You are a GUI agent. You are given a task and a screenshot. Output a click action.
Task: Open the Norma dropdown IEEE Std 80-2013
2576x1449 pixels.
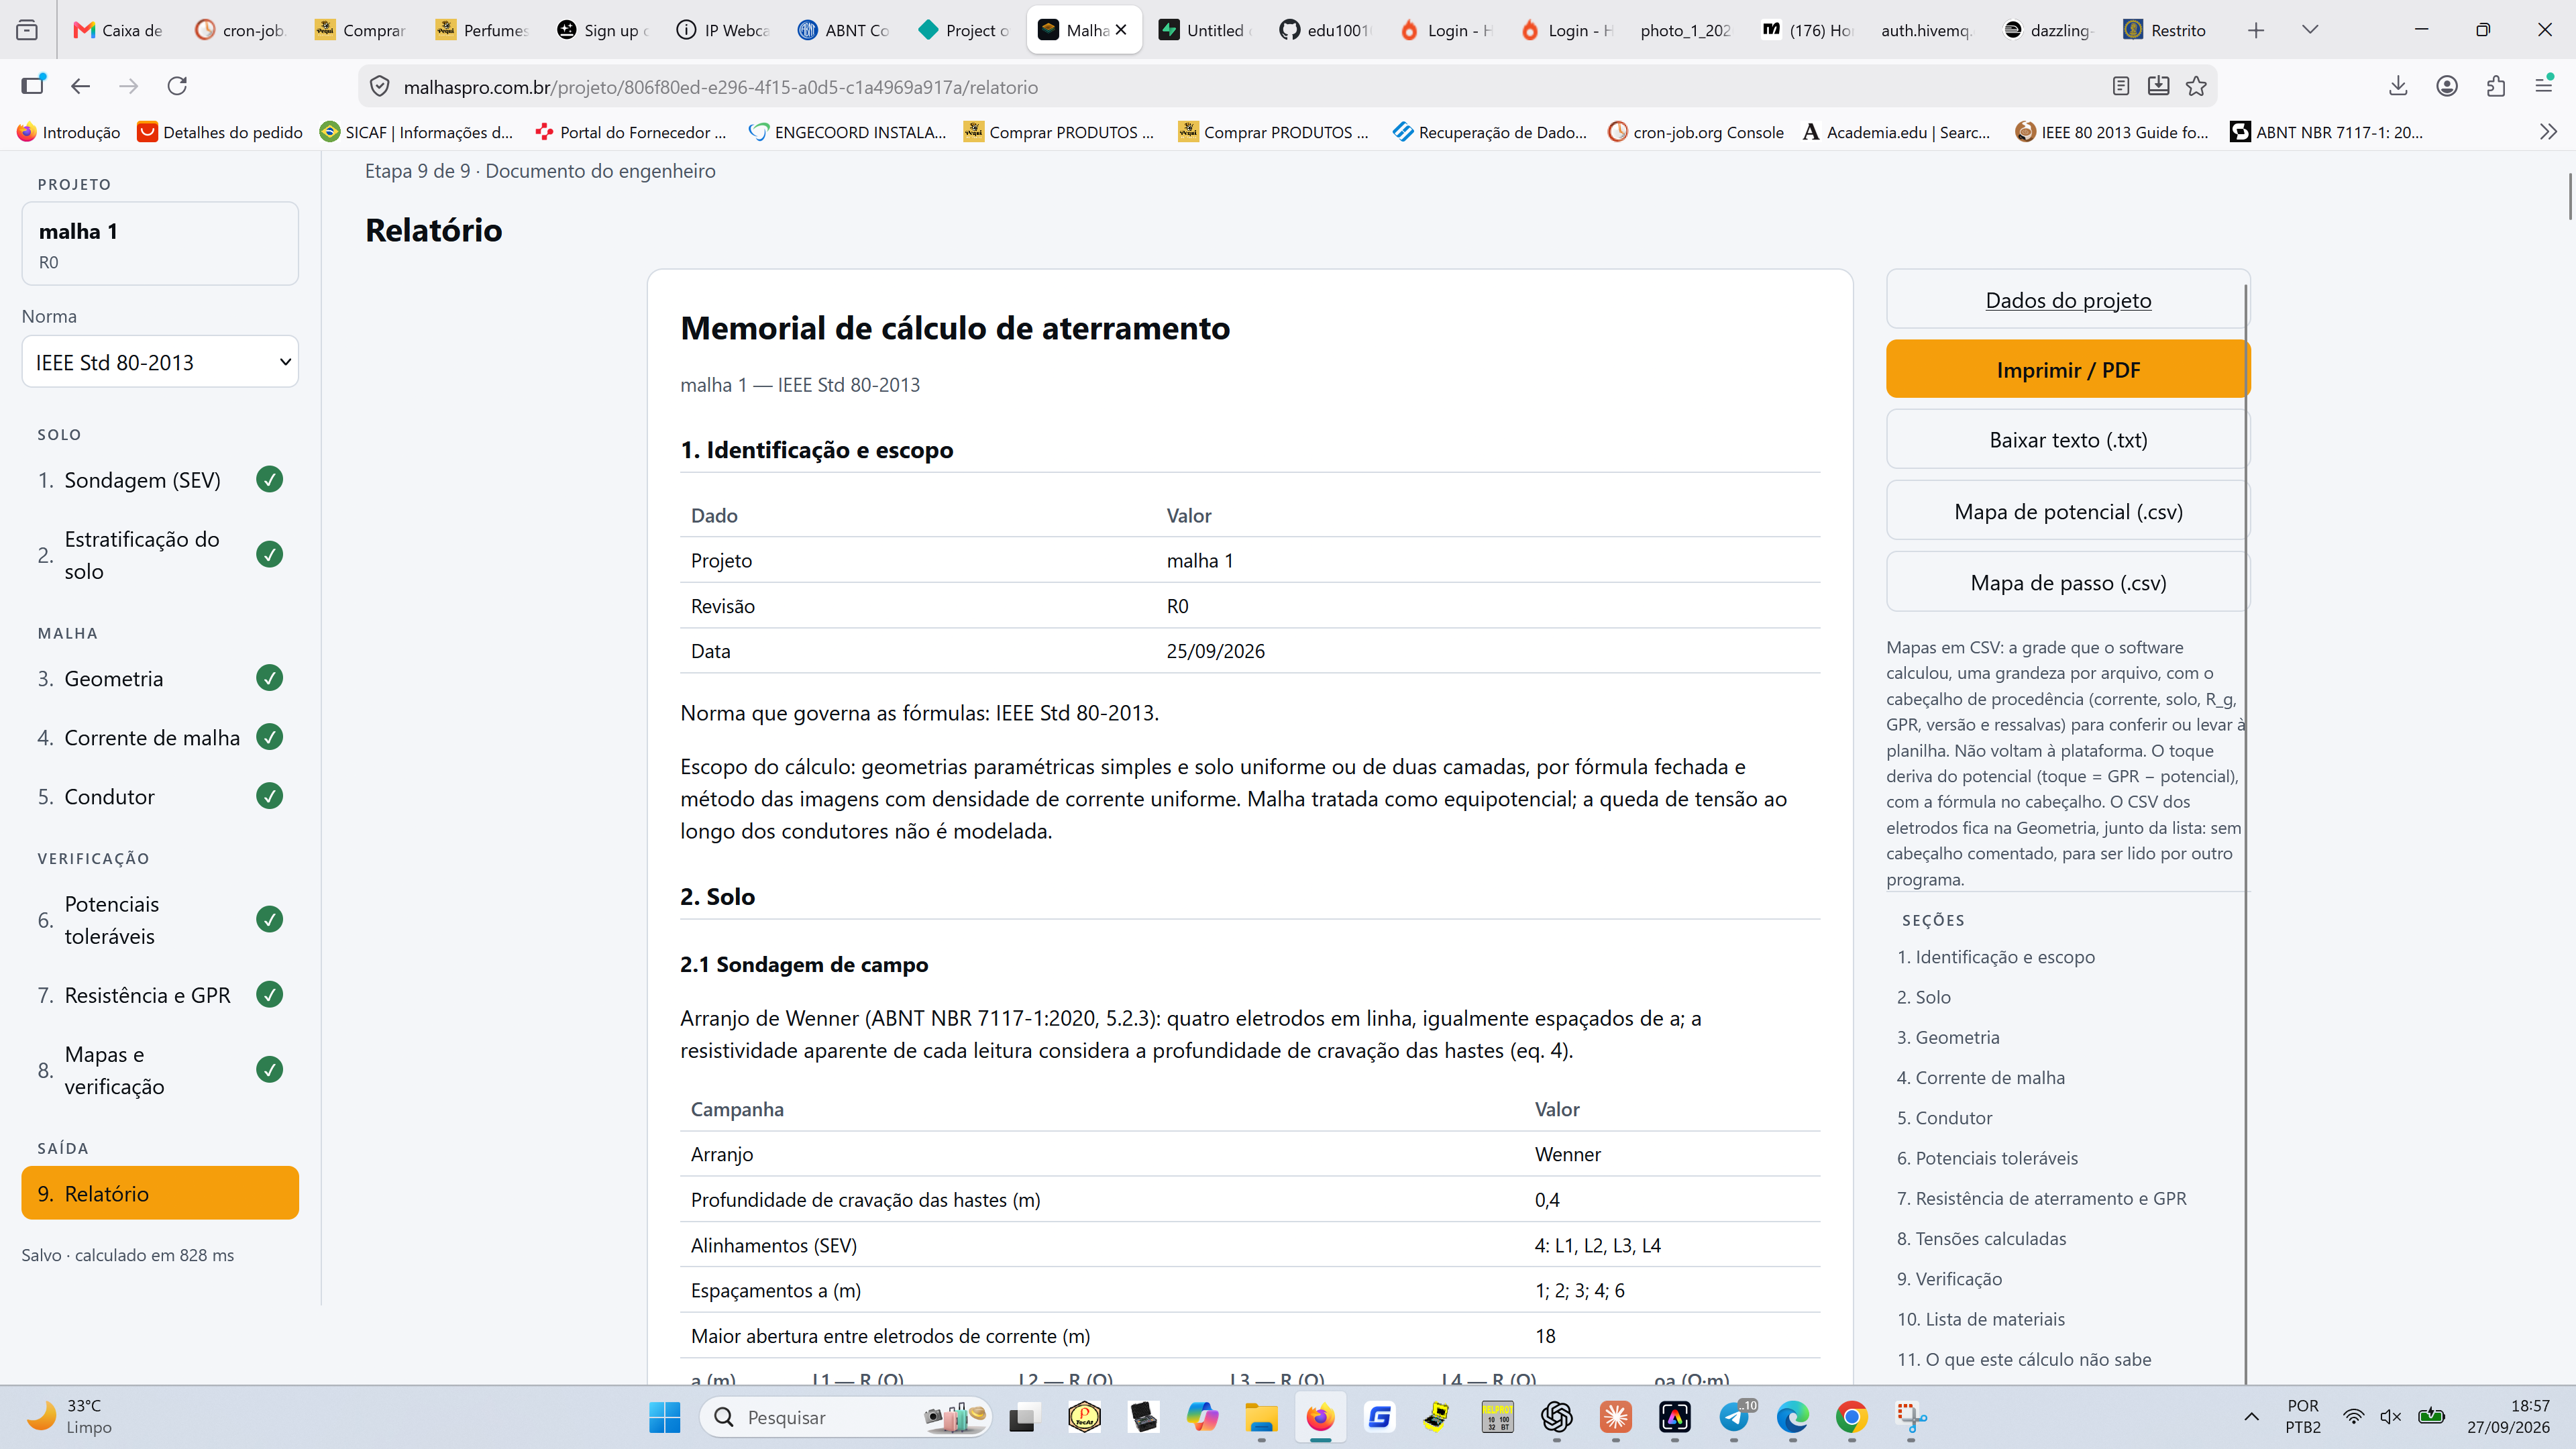pos(160,362)
